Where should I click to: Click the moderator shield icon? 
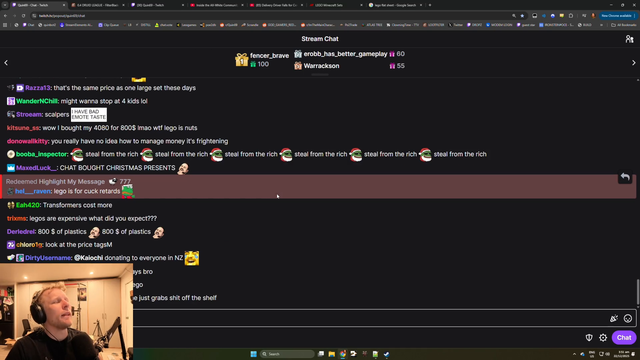[x=589, y=338]
